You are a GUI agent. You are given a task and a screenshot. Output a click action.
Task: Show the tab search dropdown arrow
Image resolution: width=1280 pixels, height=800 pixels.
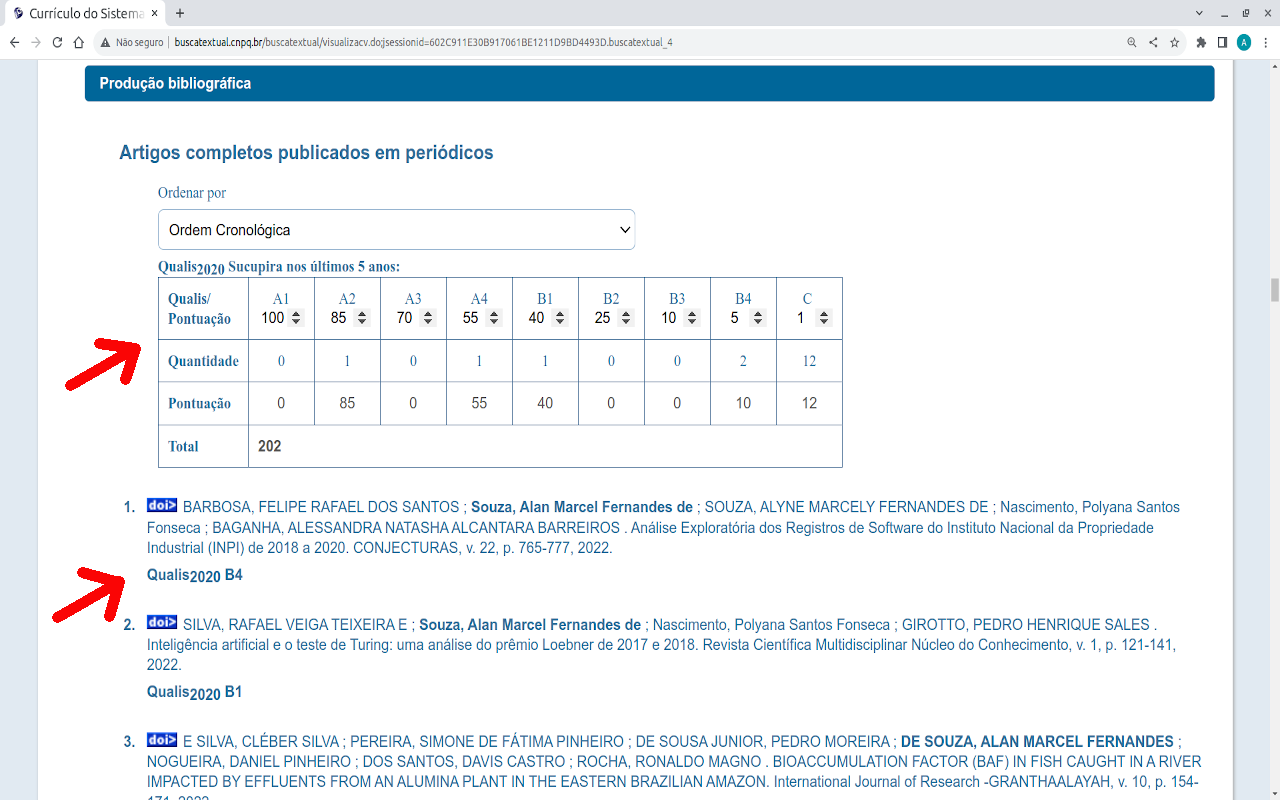1199,13
